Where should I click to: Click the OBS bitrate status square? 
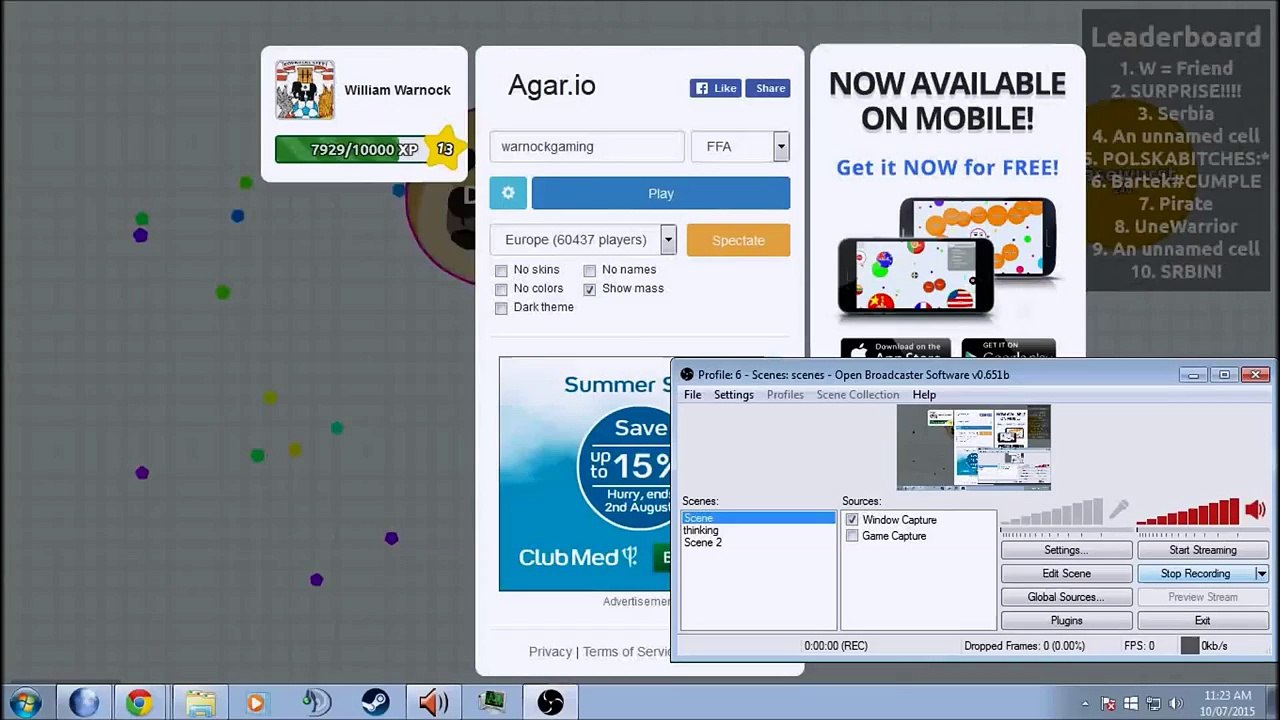pyautogui.click(x=1189, y=646)
